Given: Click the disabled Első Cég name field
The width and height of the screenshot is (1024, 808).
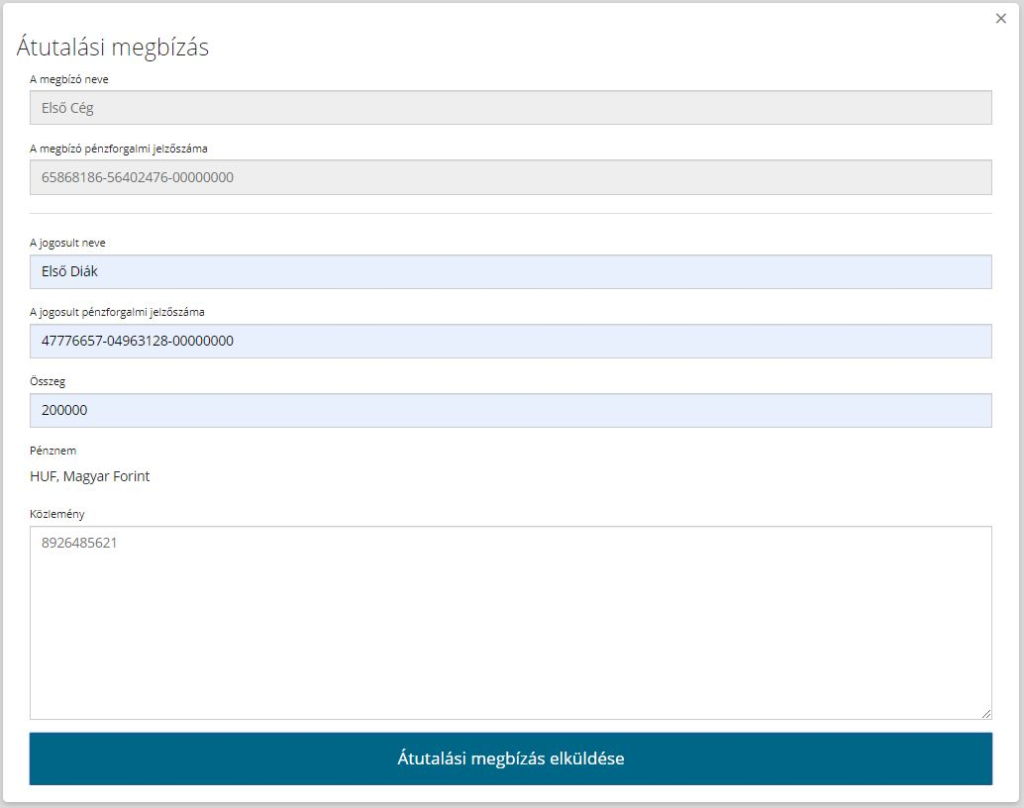Looking at the screenshot, I should (510, 108).
